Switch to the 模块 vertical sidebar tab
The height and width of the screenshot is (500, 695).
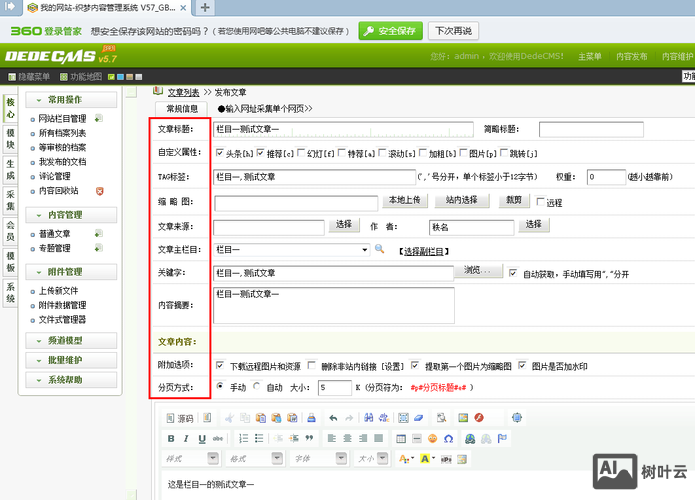10,139
